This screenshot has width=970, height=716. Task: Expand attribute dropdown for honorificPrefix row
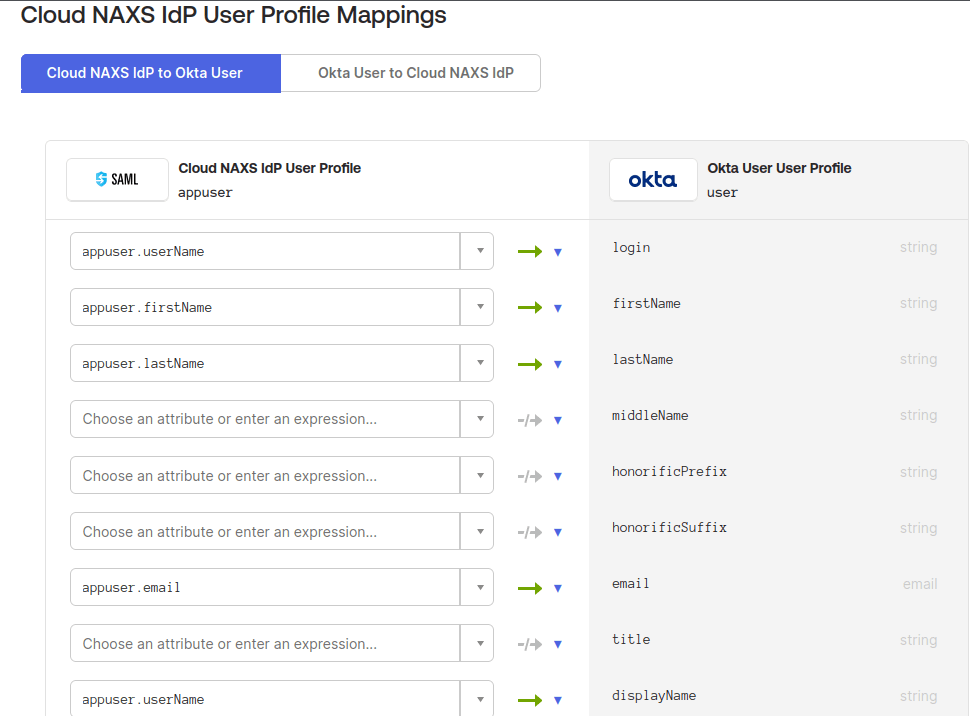(477, 475)
